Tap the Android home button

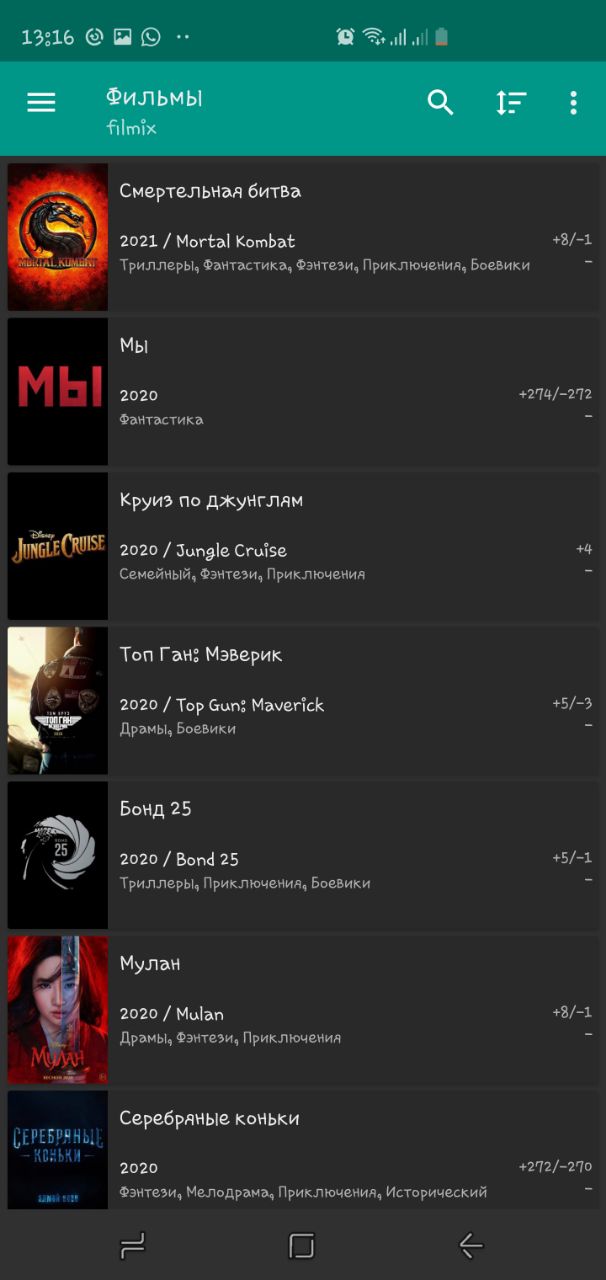point(302,1245)
